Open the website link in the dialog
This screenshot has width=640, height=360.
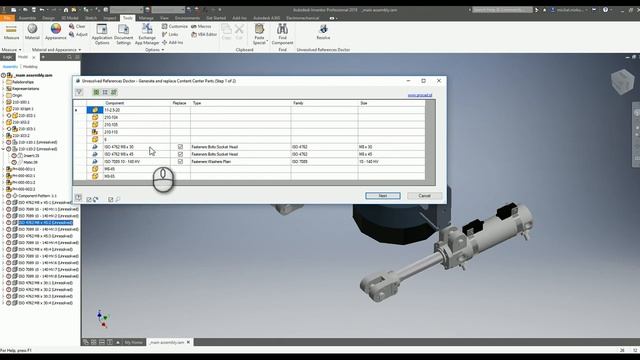coord(420,95)
